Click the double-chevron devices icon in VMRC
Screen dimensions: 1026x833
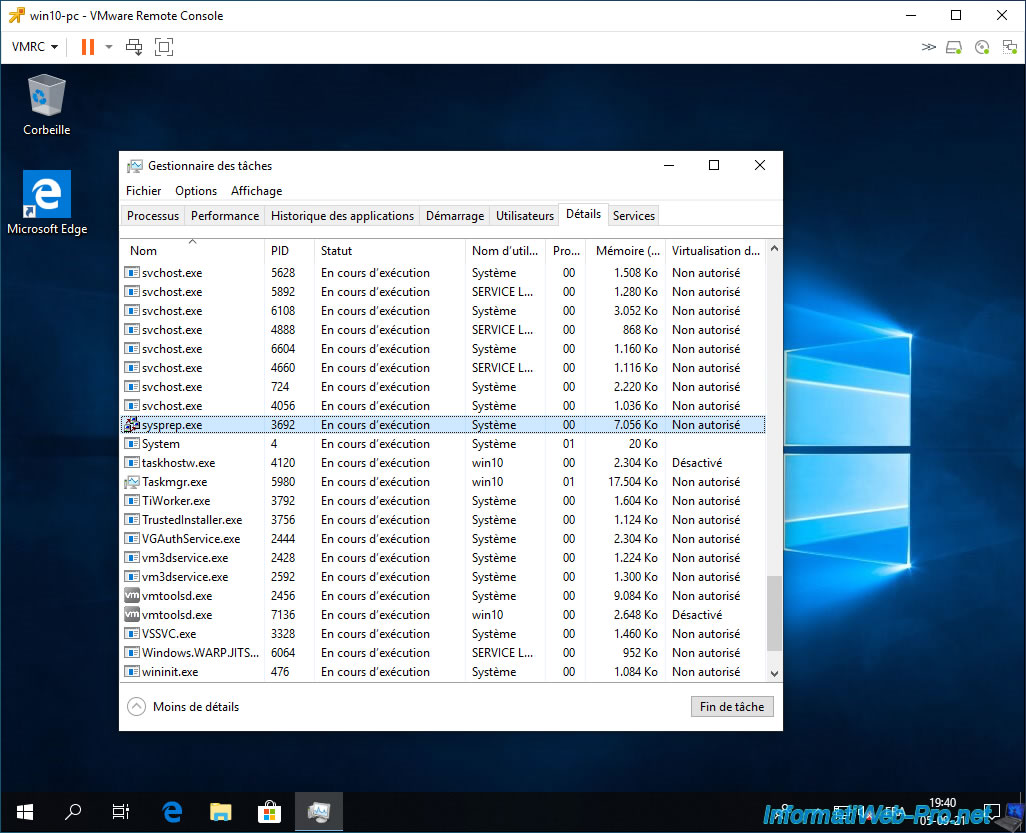(x=929, y=46)
